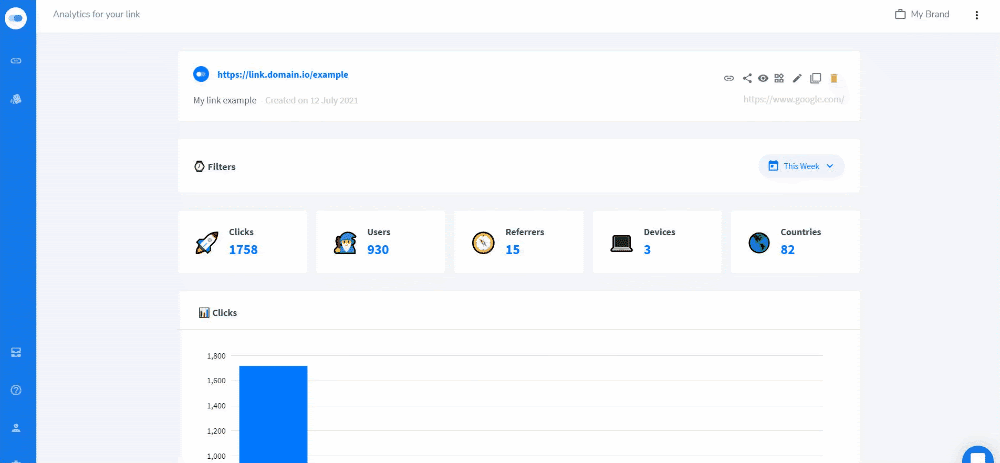Duplicate the link using the copy icon
This screenshot has width=1000, height=463.
815,78
